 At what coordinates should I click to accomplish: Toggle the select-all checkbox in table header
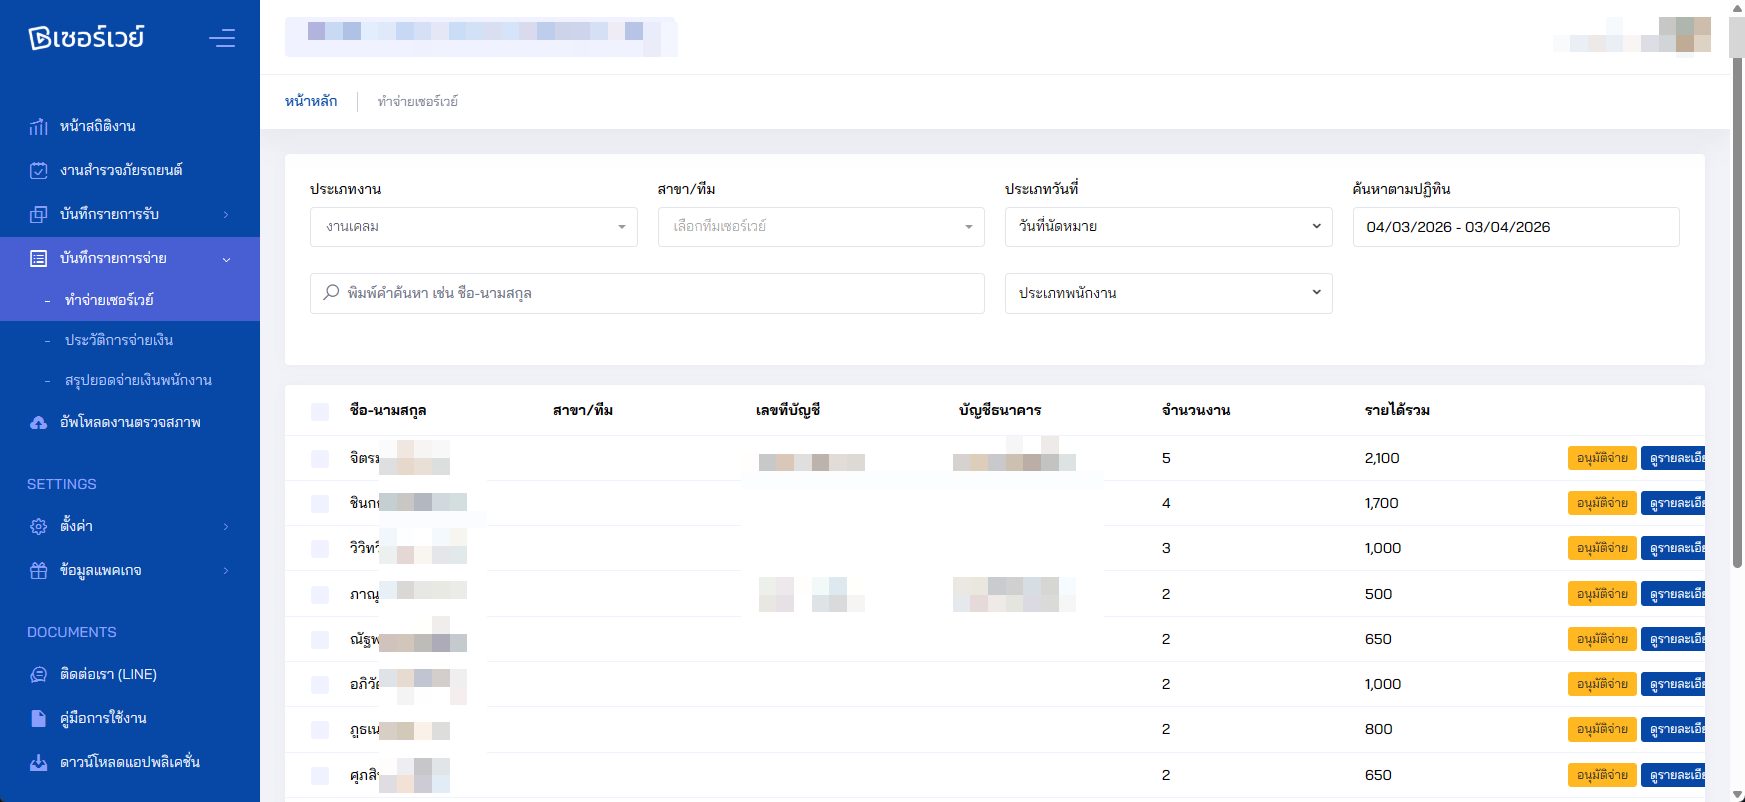pyautogui.click(x=320, y=411)
